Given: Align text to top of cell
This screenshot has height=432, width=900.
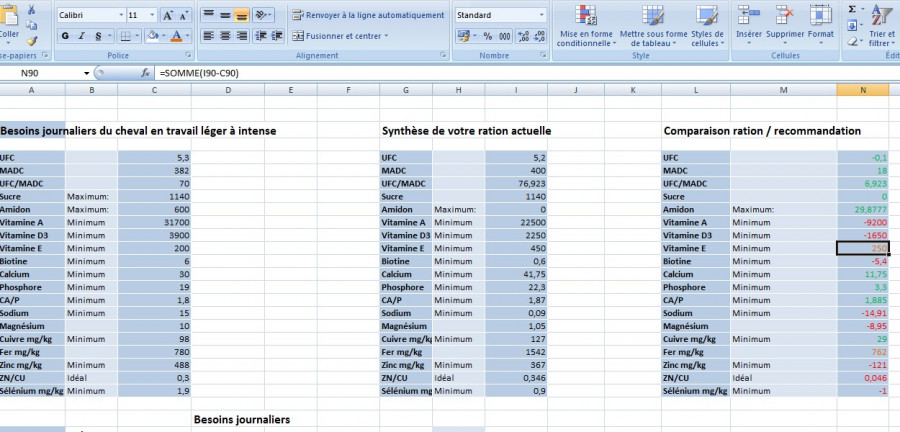Looking at the screenshot, I should tap(208, 15).
